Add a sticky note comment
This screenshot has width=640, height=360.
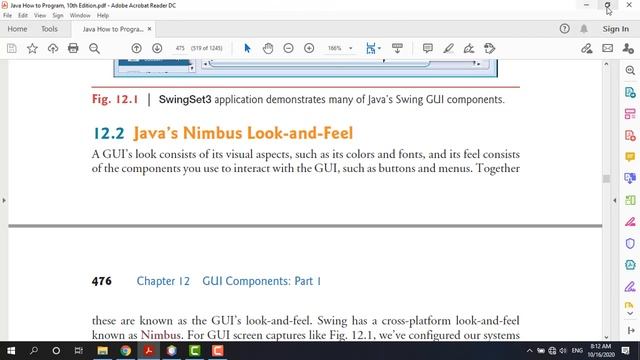pyautogui.click(x=428, y=48)
